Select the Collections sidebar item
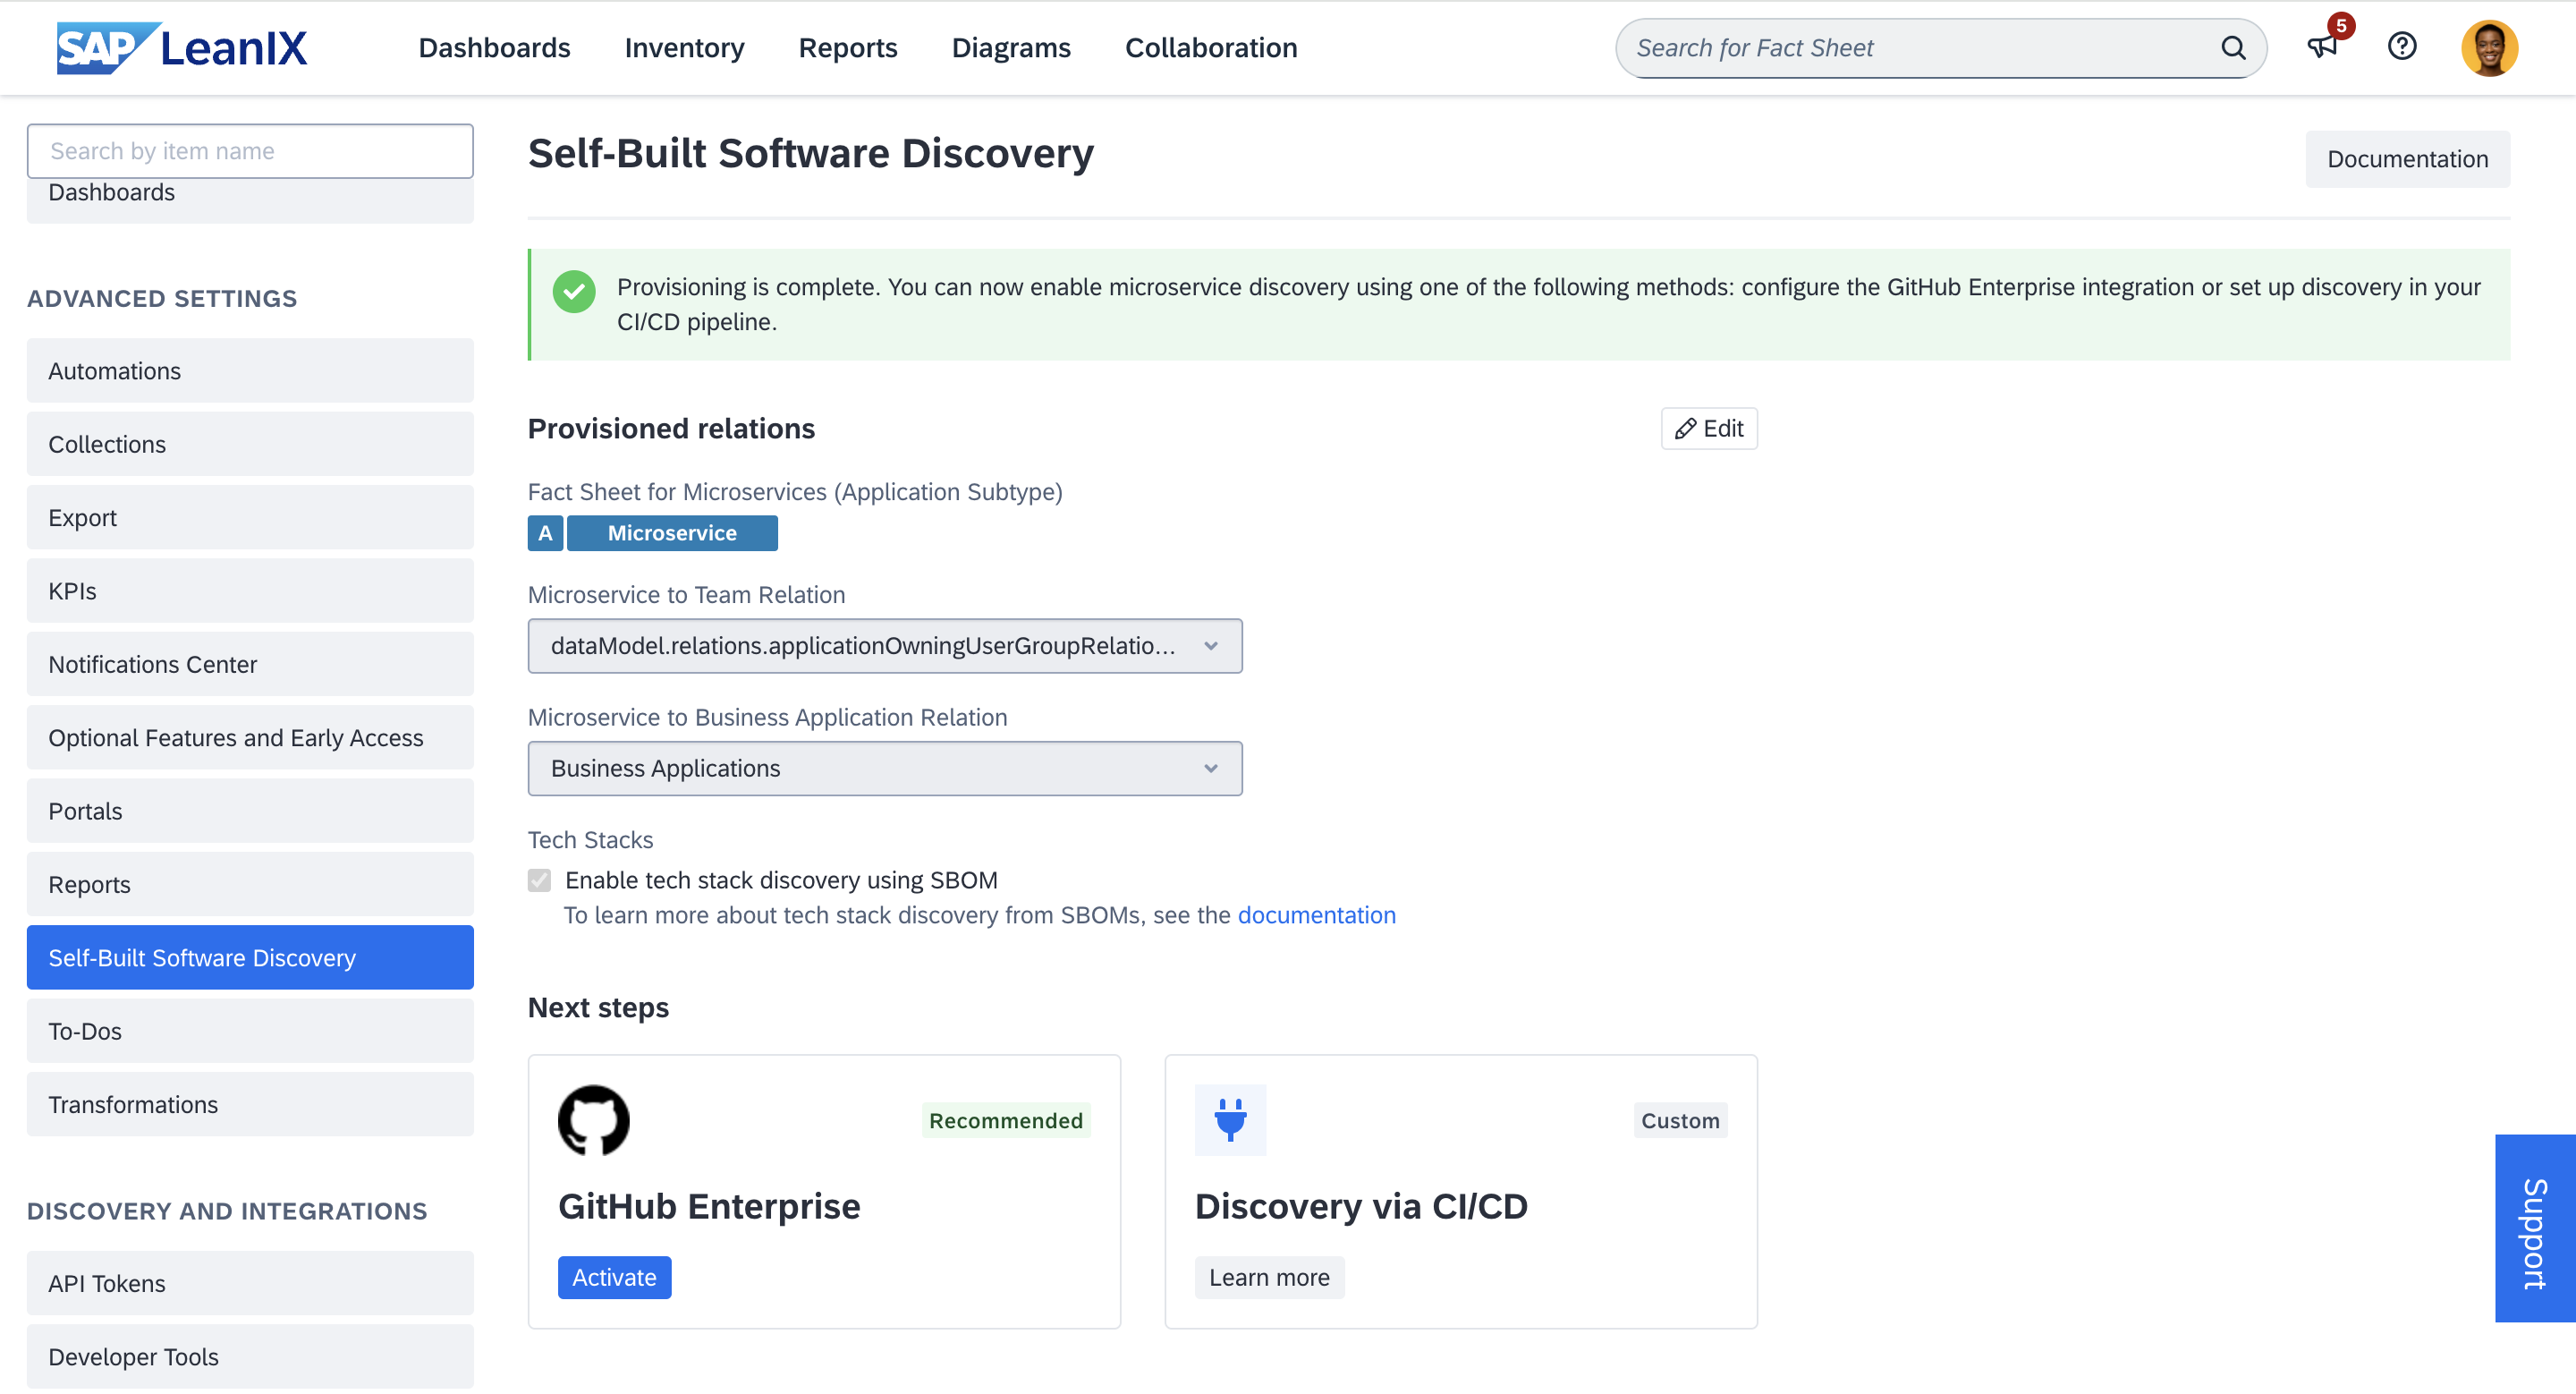Image resolution: width=2576 pixels, height=1394 pixels. click(x=249, y=443)
